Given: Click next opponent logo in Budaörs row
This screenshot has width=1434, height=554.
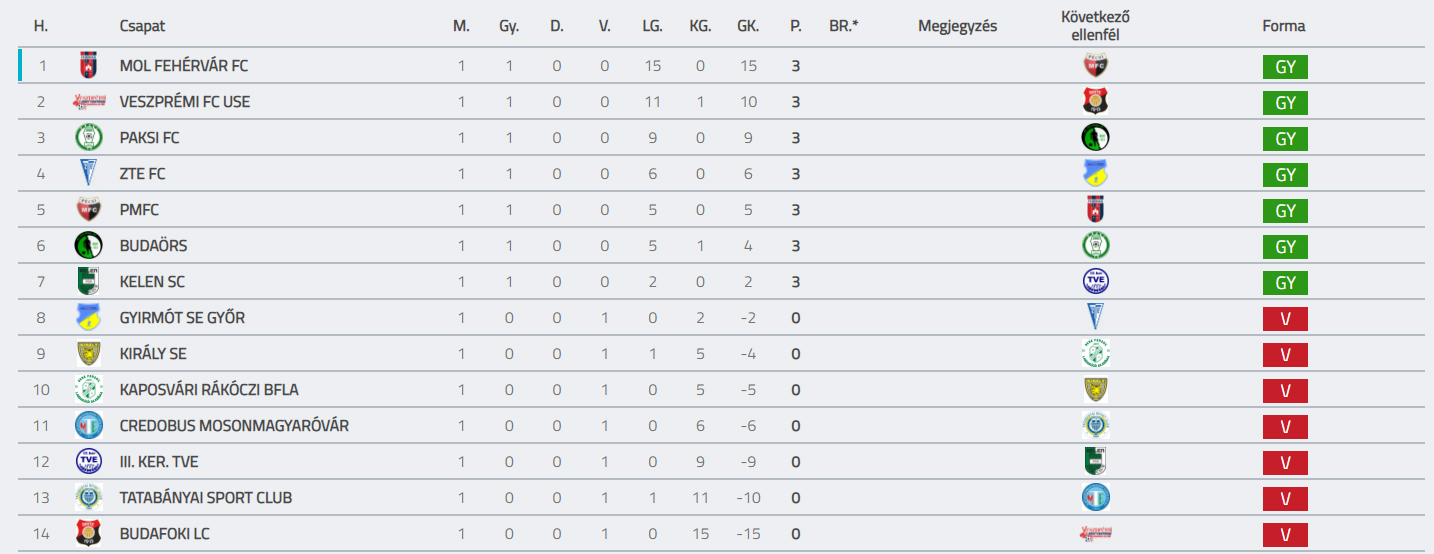Looking at the screenshot, I should point(1096,246).
